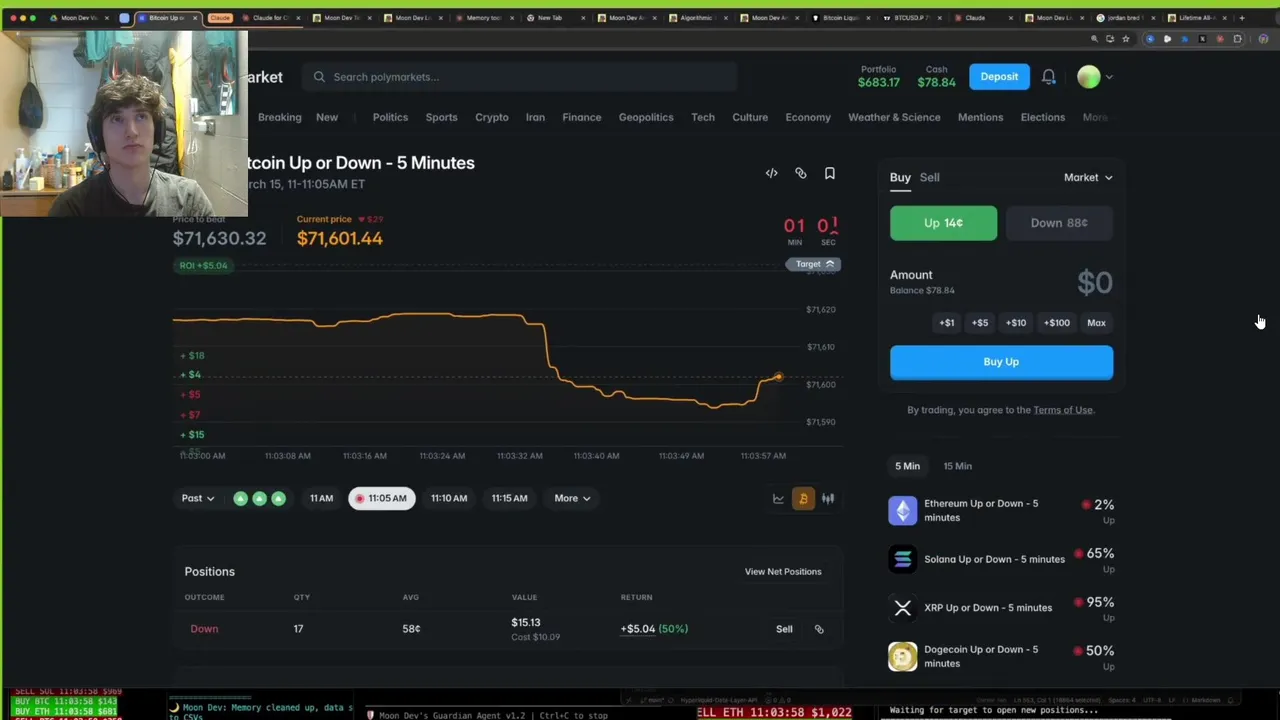Click the Down outcome in Positions table
1280x720 pixels.
pos(204,629)
